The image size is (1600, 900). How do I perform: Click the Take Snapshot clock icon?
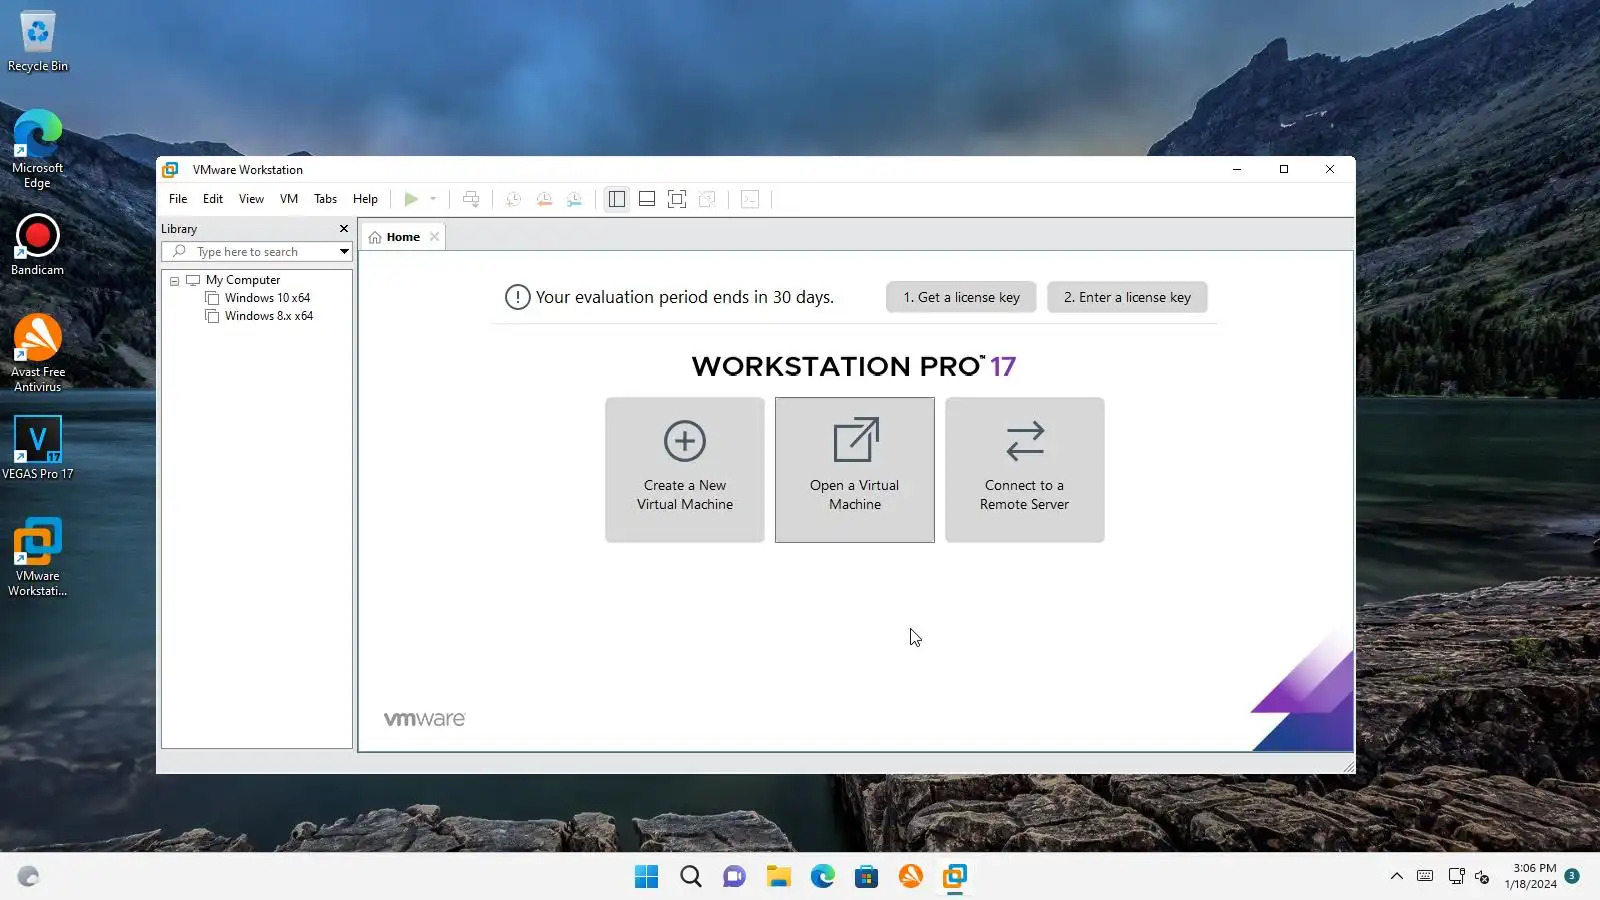point(513,199)
